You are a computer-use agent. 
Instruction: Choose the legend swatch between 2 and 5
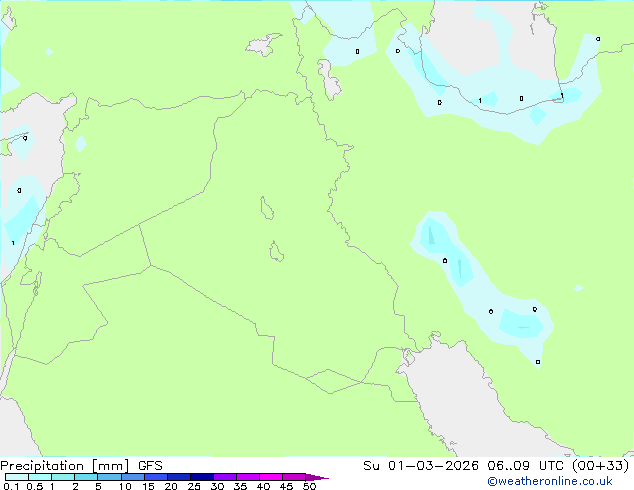(x=86, y=477)
